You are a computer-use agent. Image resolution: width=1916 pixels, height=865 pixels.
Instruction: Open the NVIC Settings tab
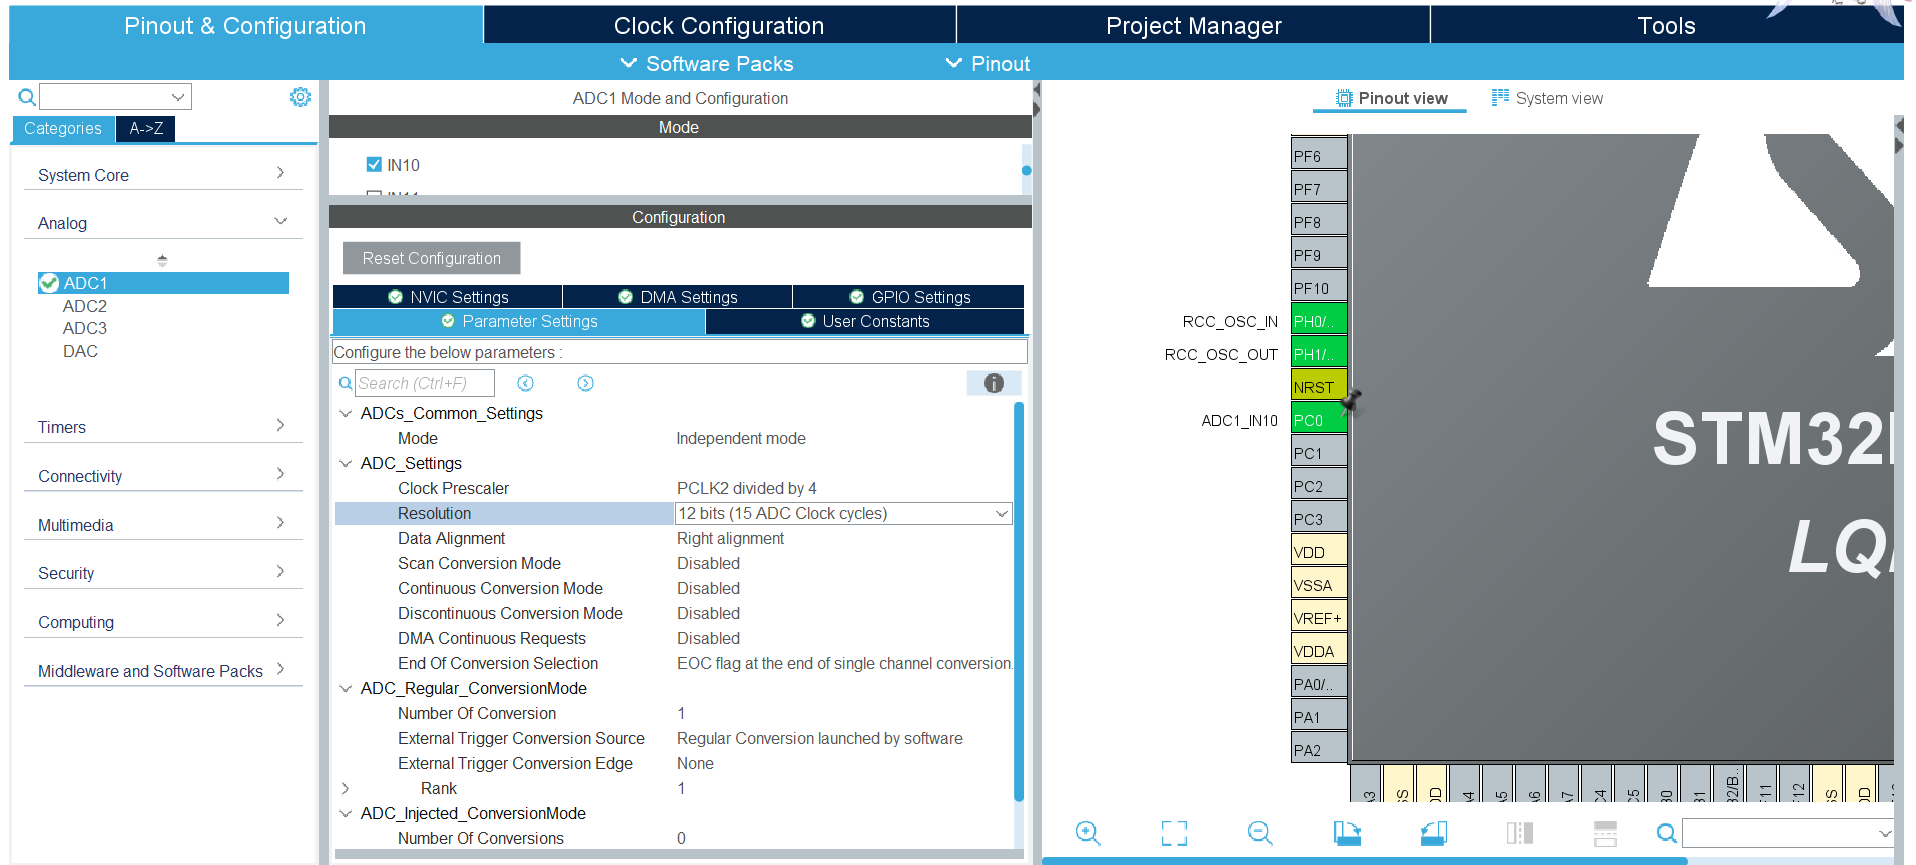pyautogui.click(x=448, y=297)
